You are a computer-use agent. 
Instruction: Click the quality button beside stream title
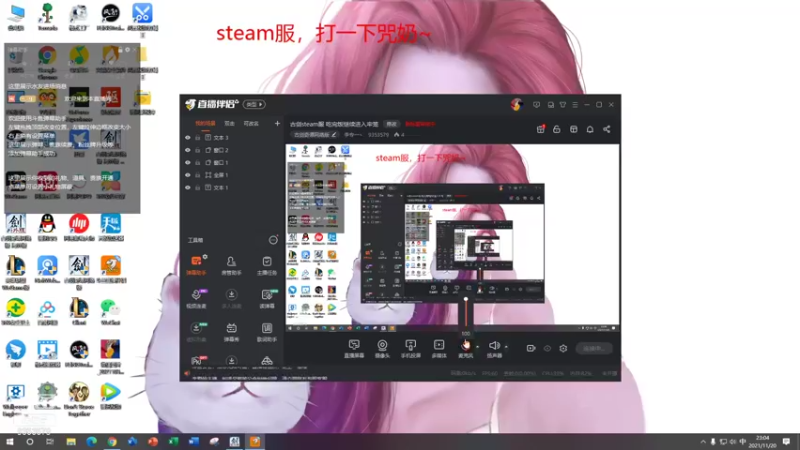point(391,124)
